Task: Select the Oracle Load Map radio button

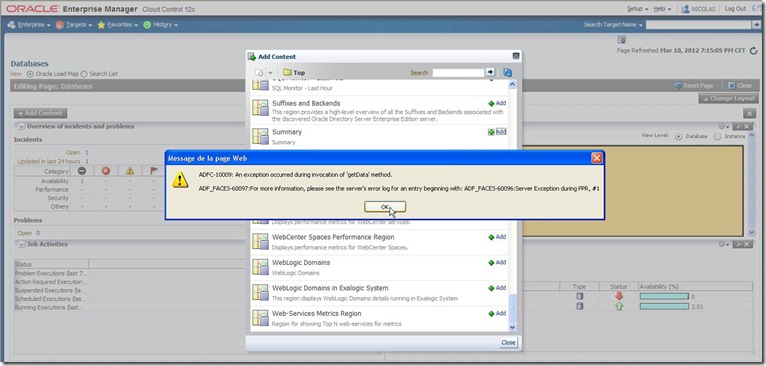Action: pyautogui.click(x=30, y=74)
